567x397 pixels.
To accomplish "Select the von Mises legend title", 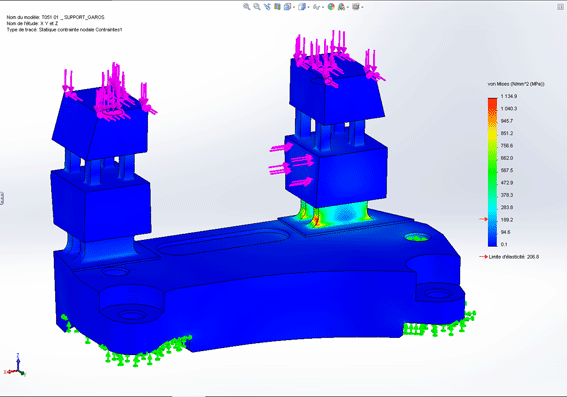I will [x=516, y=84].
